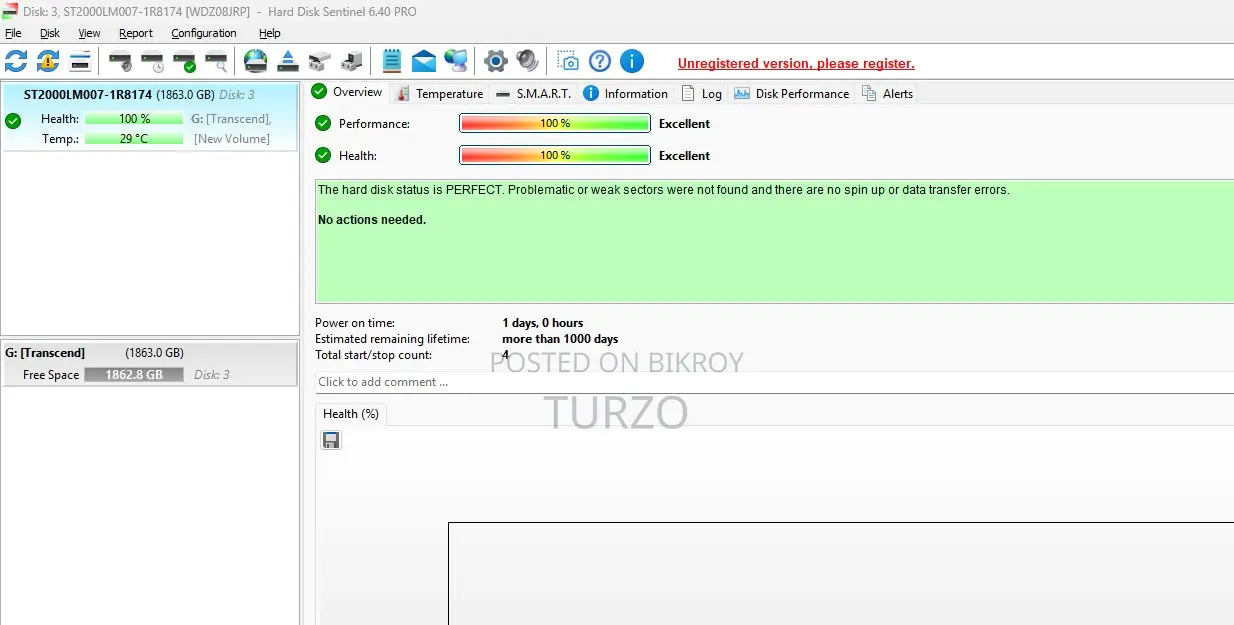Click the 'Click to add comment' field
Screen dimensions: 1234x625
point(775,382)
